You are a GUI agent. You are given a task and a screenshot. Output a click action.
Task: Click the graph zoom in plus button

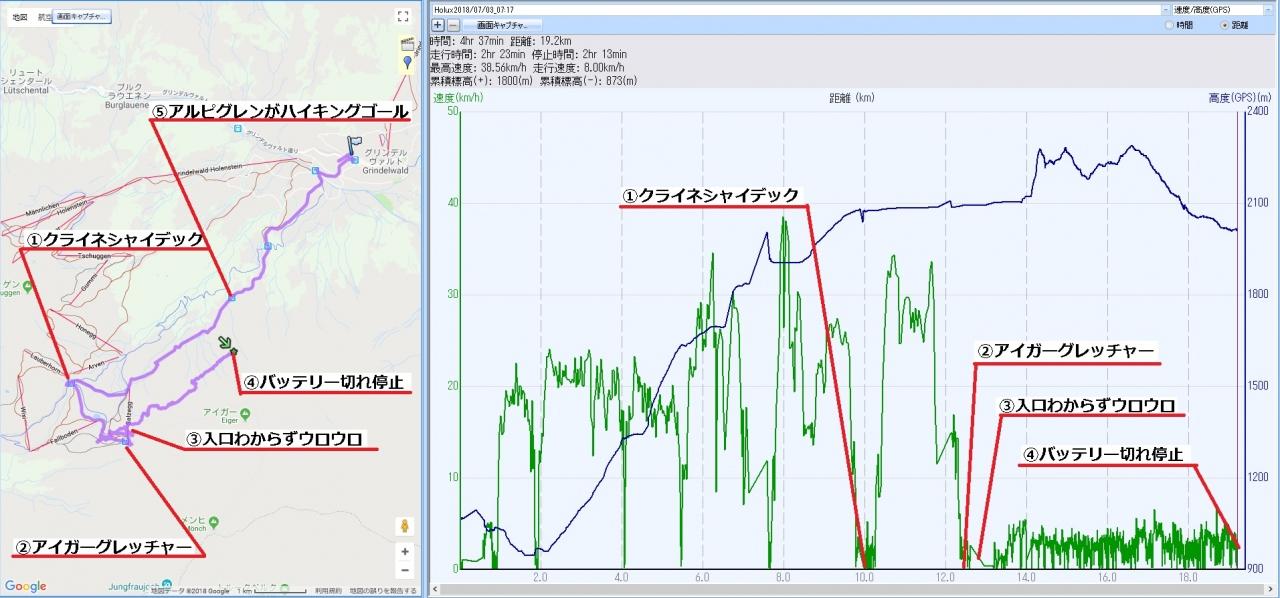[x=438, y=23]
